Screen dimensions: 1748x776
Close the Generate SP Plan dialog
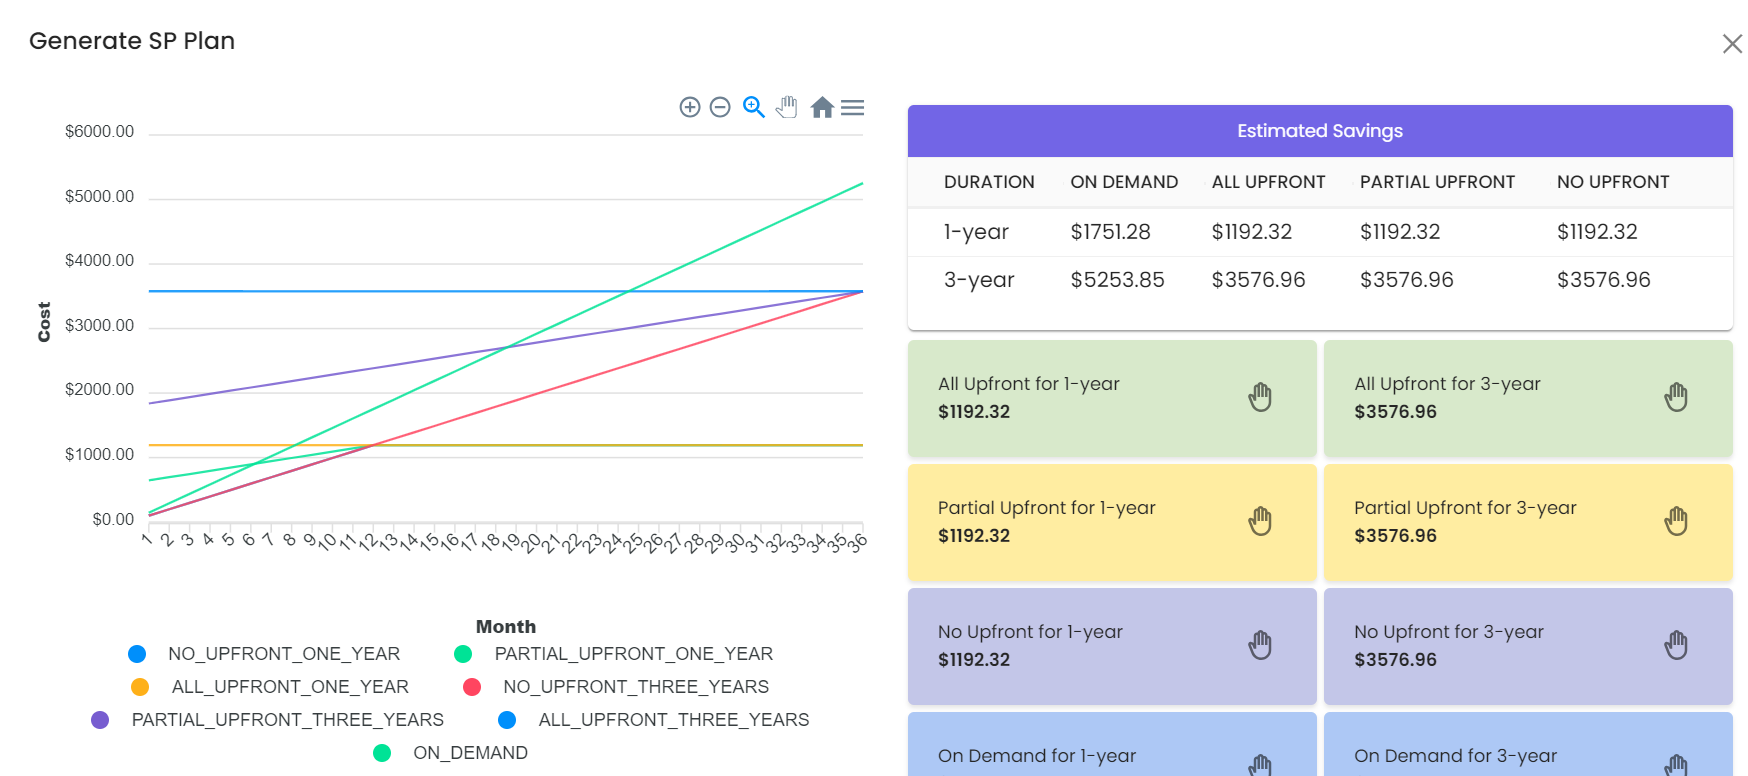tap(1732, 43)
